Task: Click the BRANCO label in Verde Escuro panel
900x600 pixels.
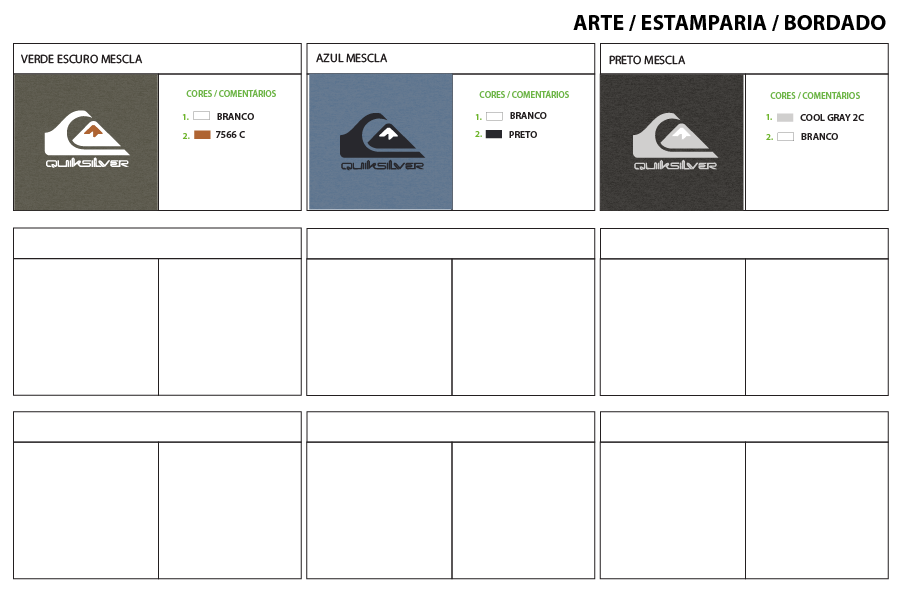Action: pos(235,117)
